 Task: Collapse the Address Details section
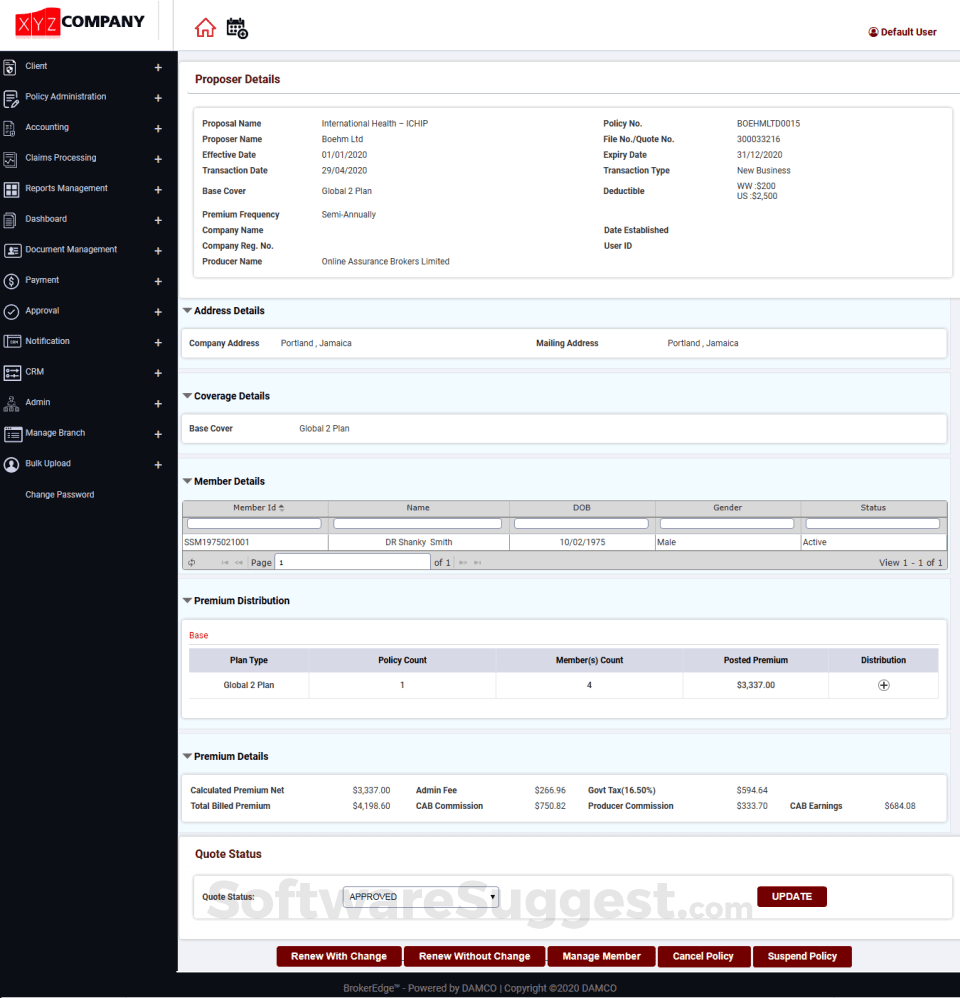point(187,311)
